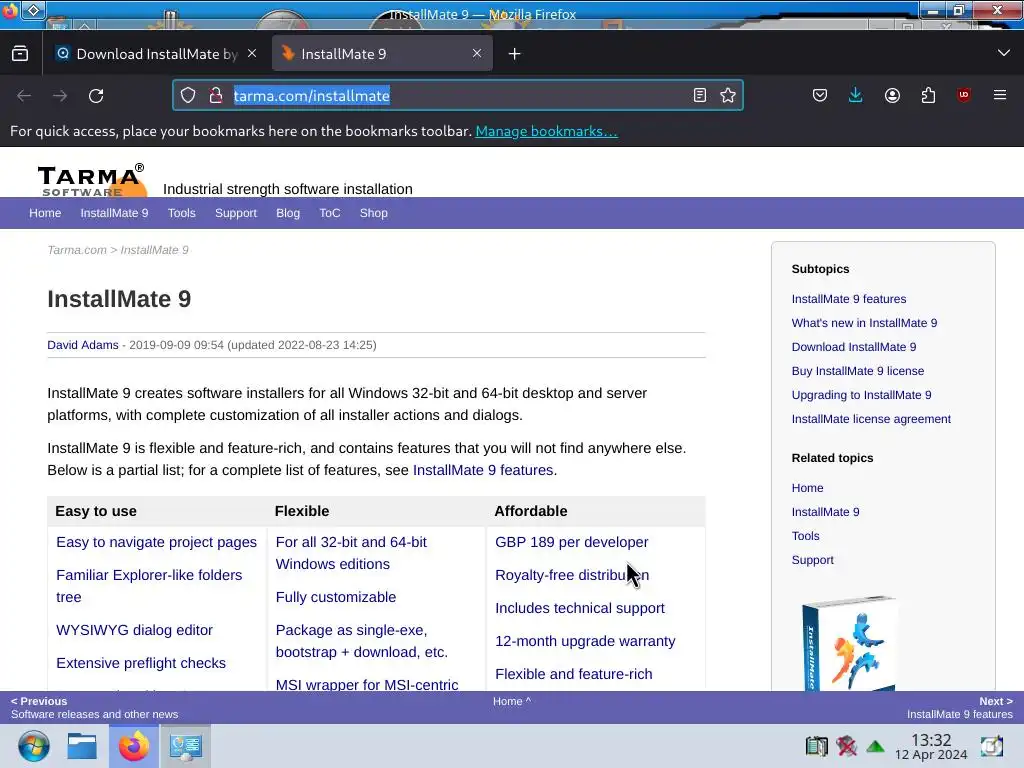Open Blog in the site navigation bar

(x=288, y=213)
